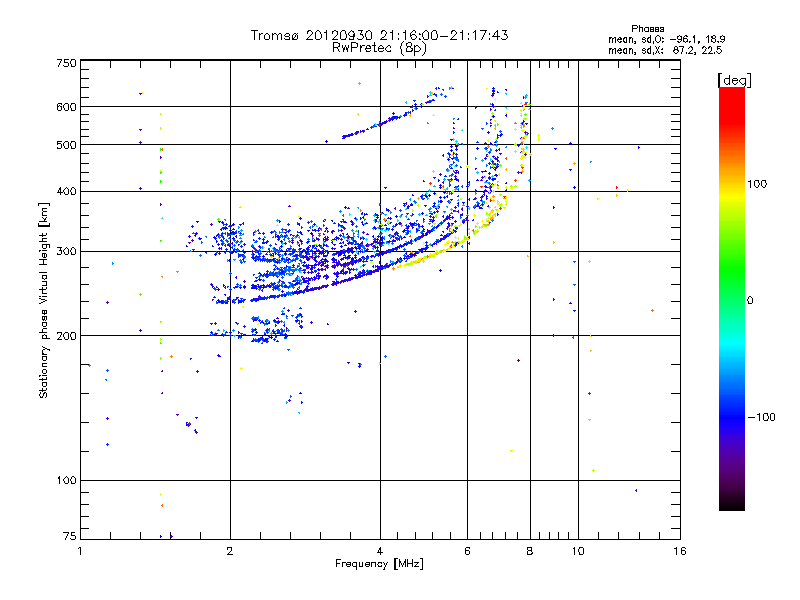800x600 pixels.
Task: Click the y-axis tick label '750'
Action: pos(67,63)
